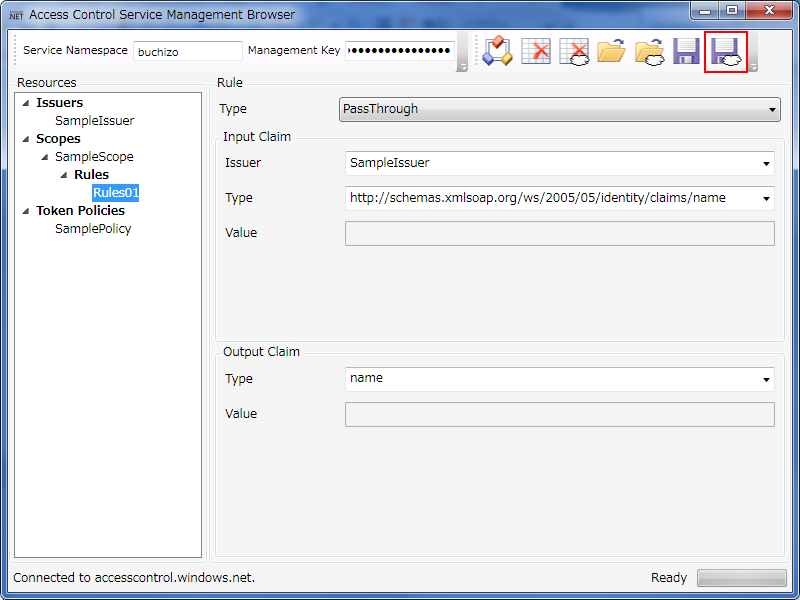
Task: Click the Service Namespace field
Action: 188,51
